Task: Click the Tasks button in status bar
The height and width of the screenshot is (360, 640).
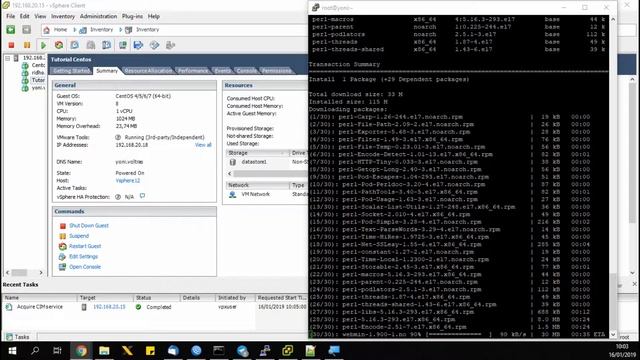Action: 18,337
